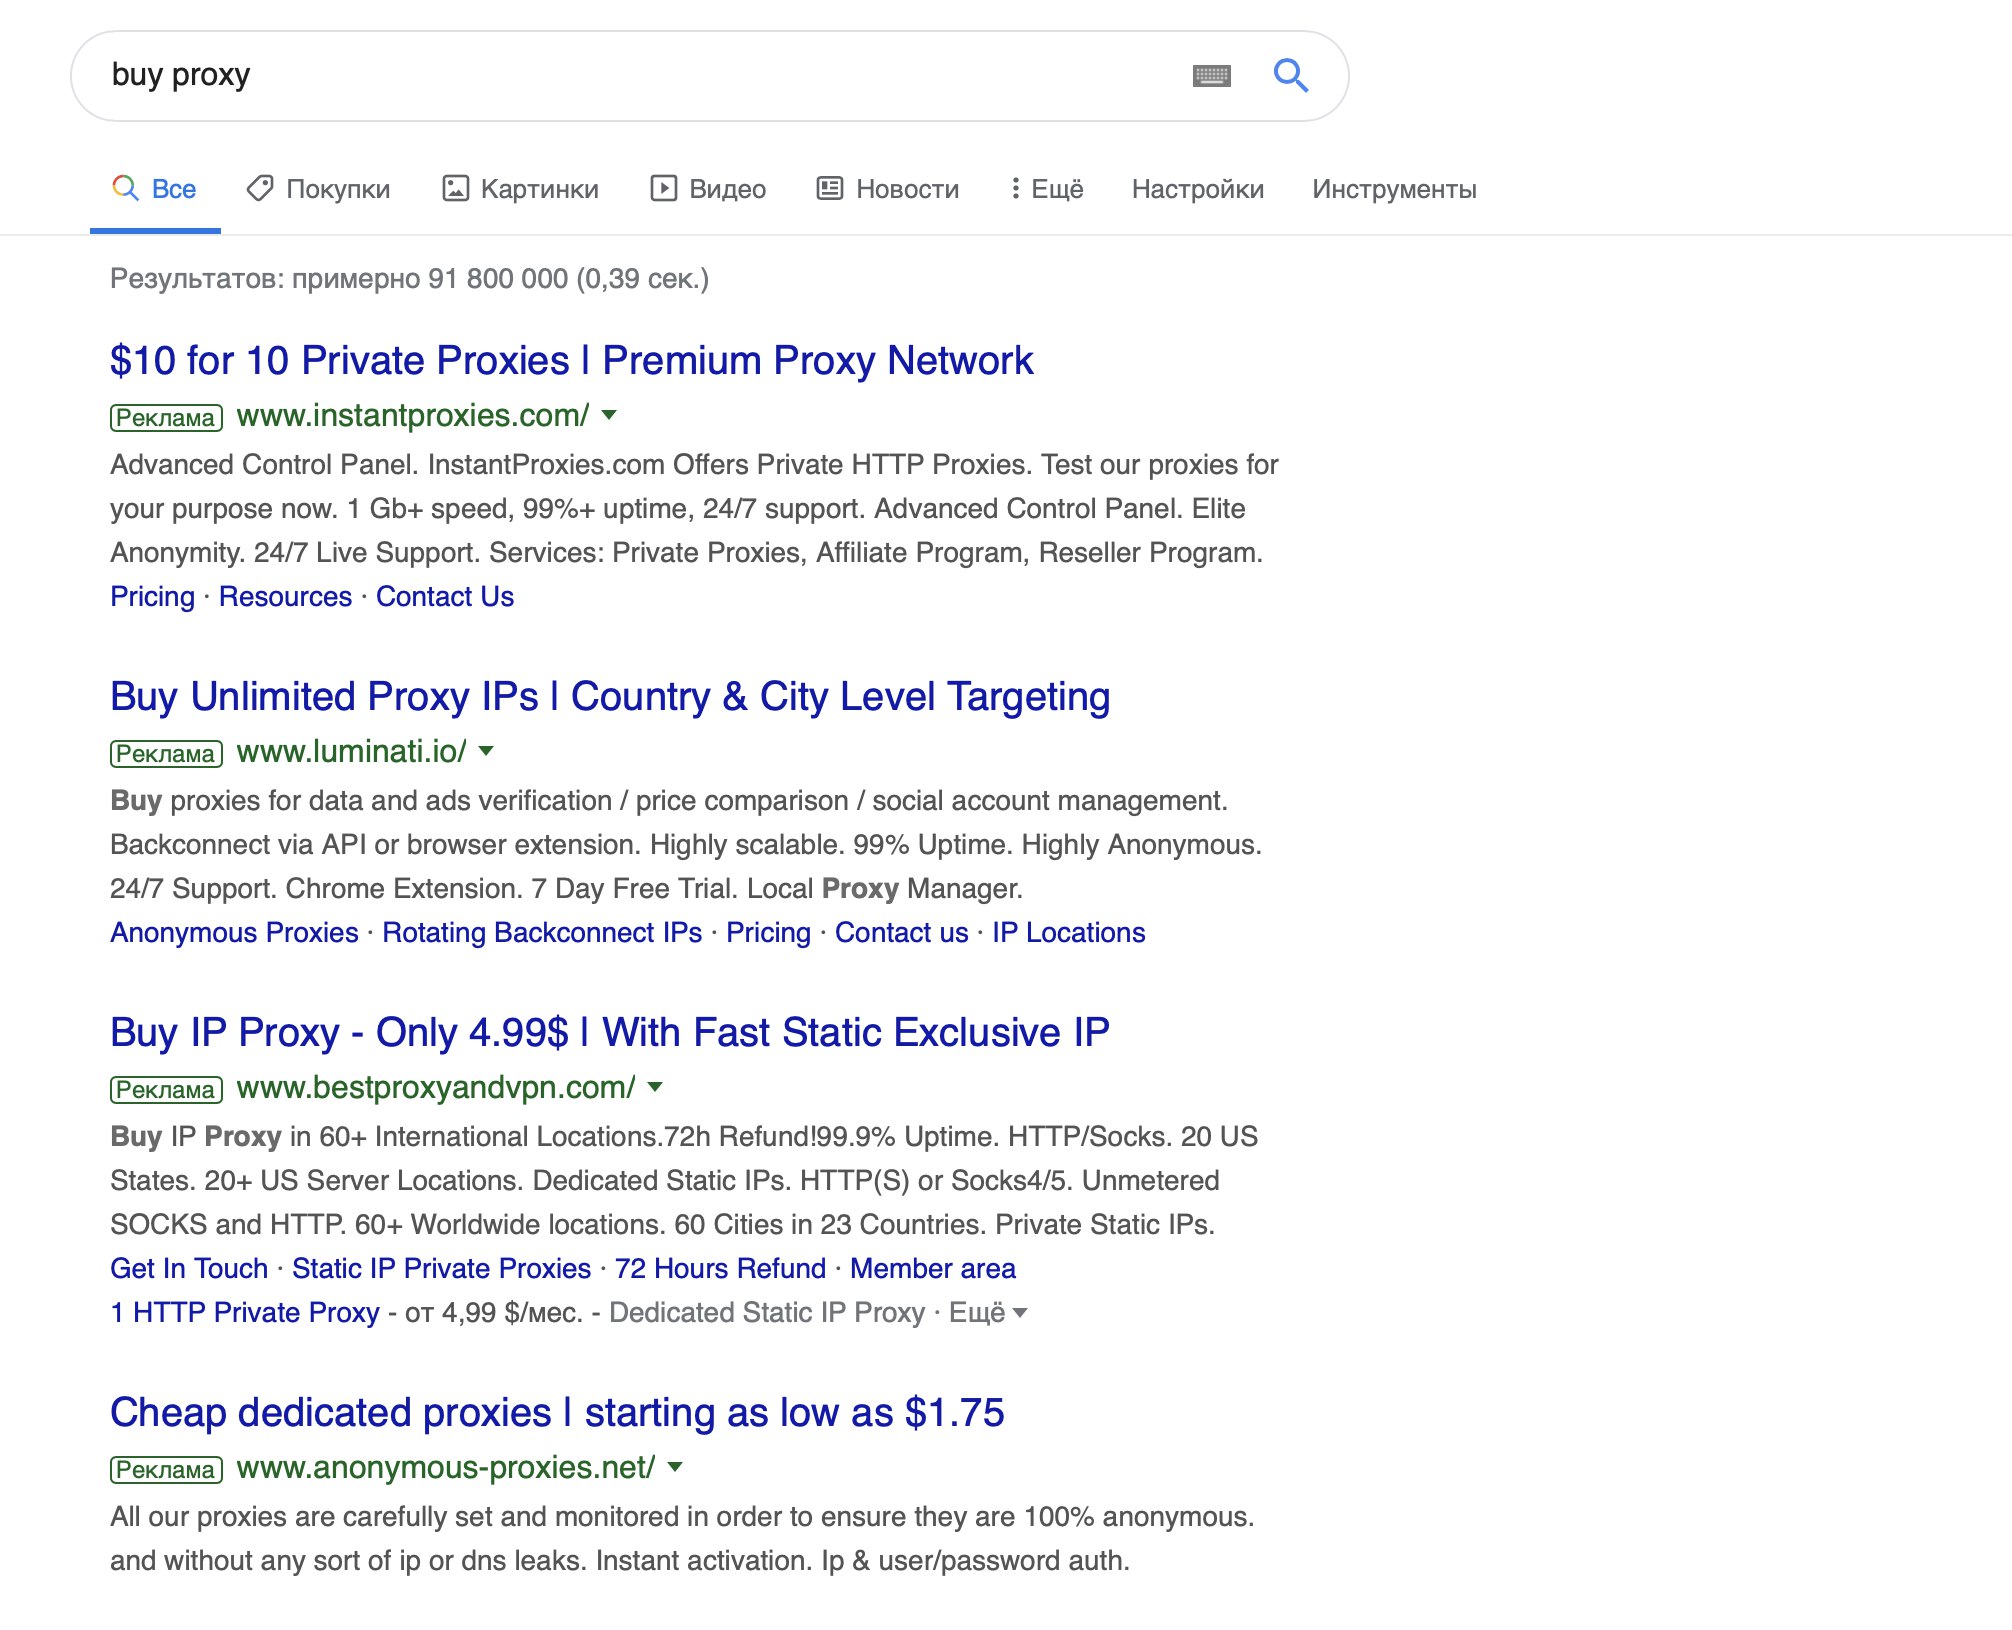The height and width of the screenshot is (1630, 2012).
Task: Open 72 Hours Refund sitelink
Action: tap(721, 1269)
